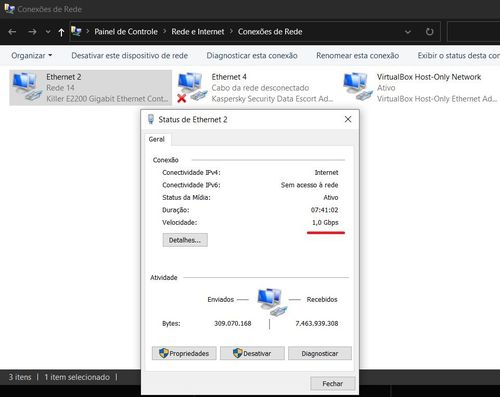Select the Geral tab

(156, 139)
